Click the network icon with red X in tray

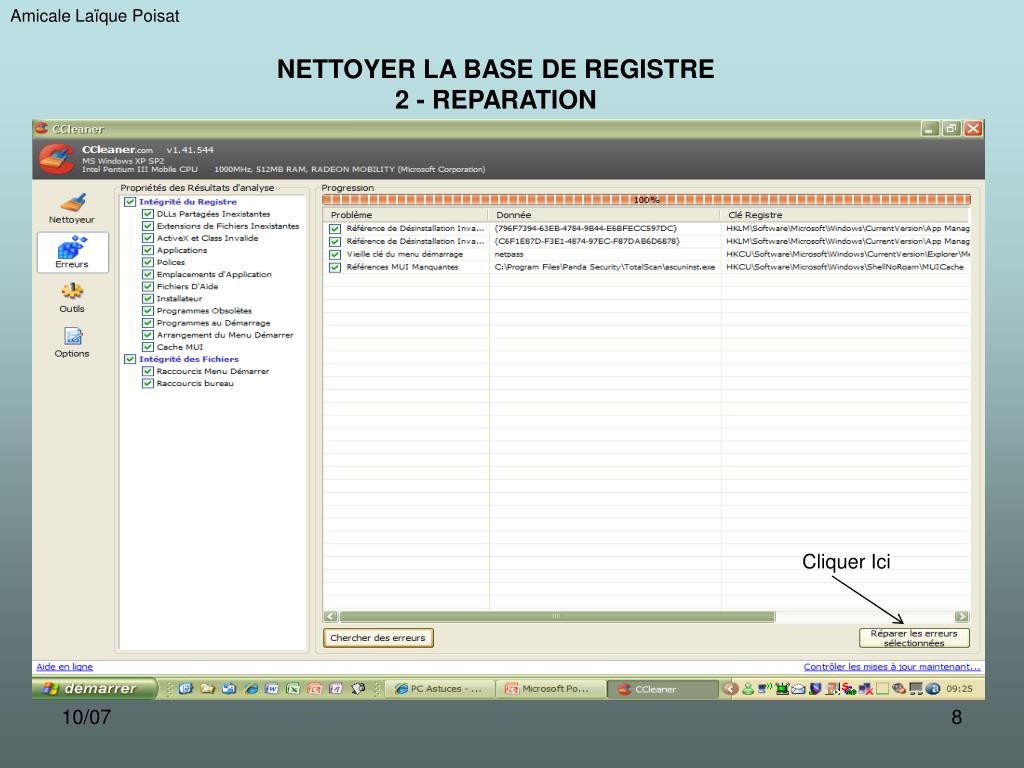[866, 688]
